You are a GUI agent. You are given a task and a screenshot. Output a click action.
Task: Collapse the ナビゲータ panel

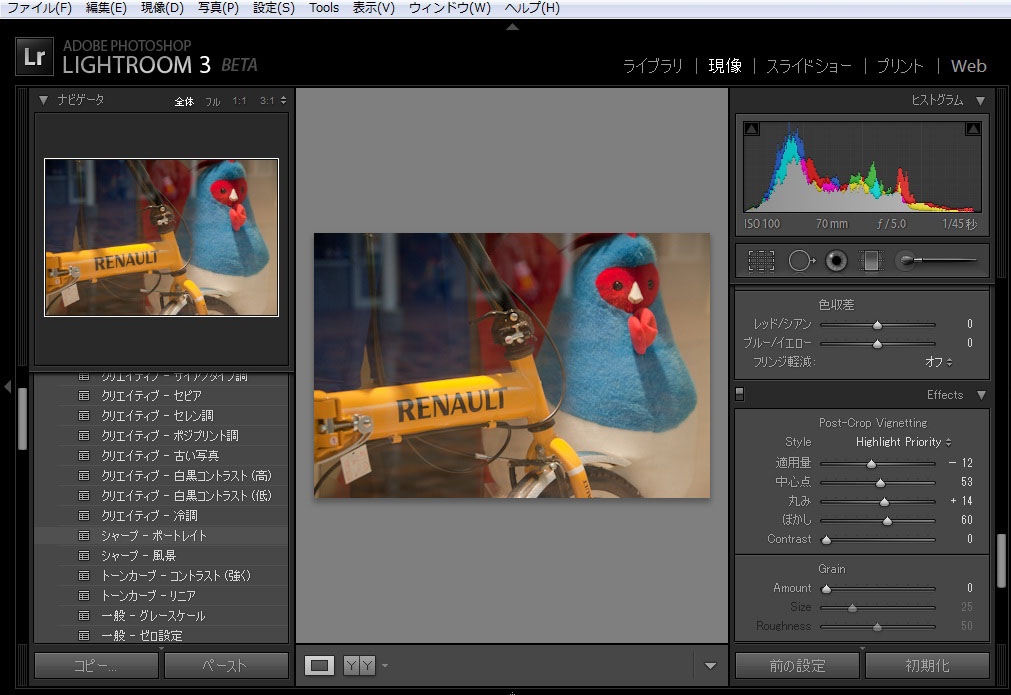point(44,100)
